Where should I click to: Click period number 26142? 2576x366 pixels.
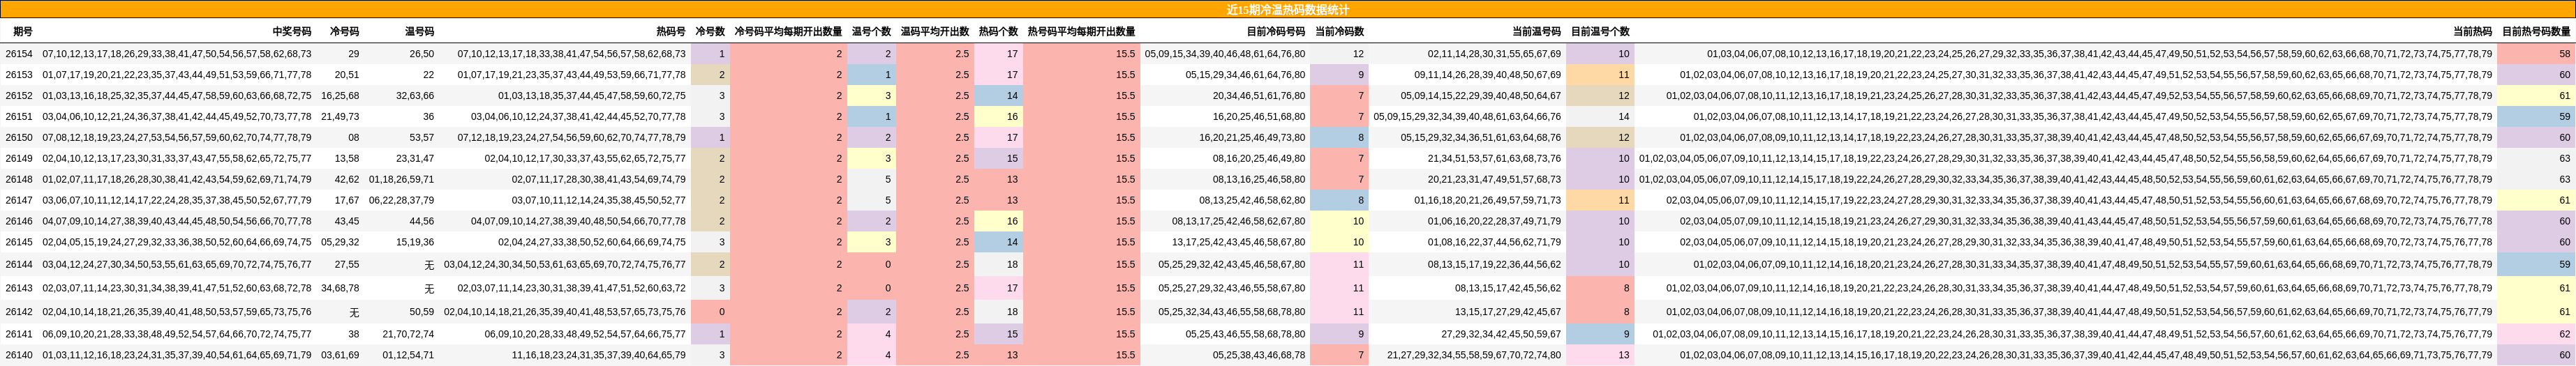[x=19, y=312]
